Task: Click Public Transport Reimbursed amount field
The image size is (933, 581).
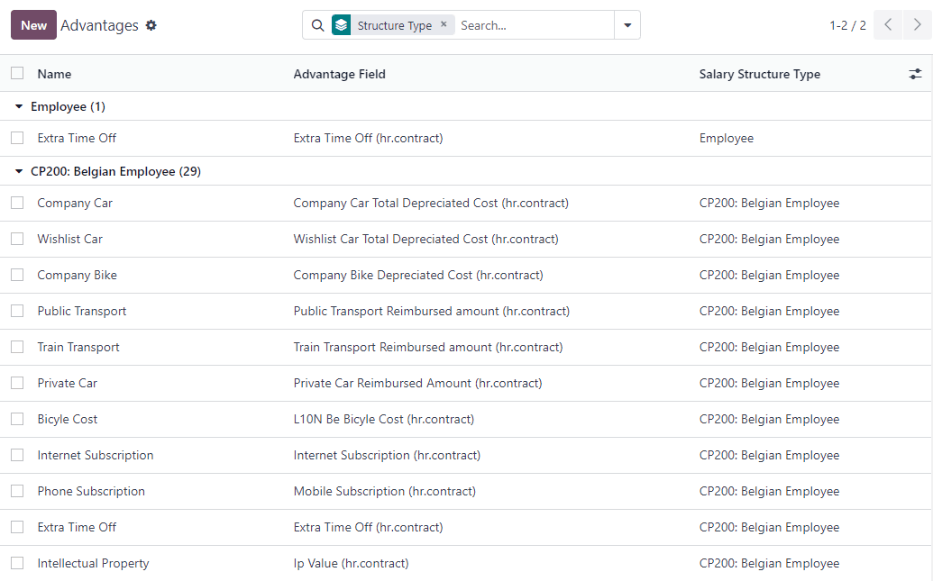Action: pos(431,311)
